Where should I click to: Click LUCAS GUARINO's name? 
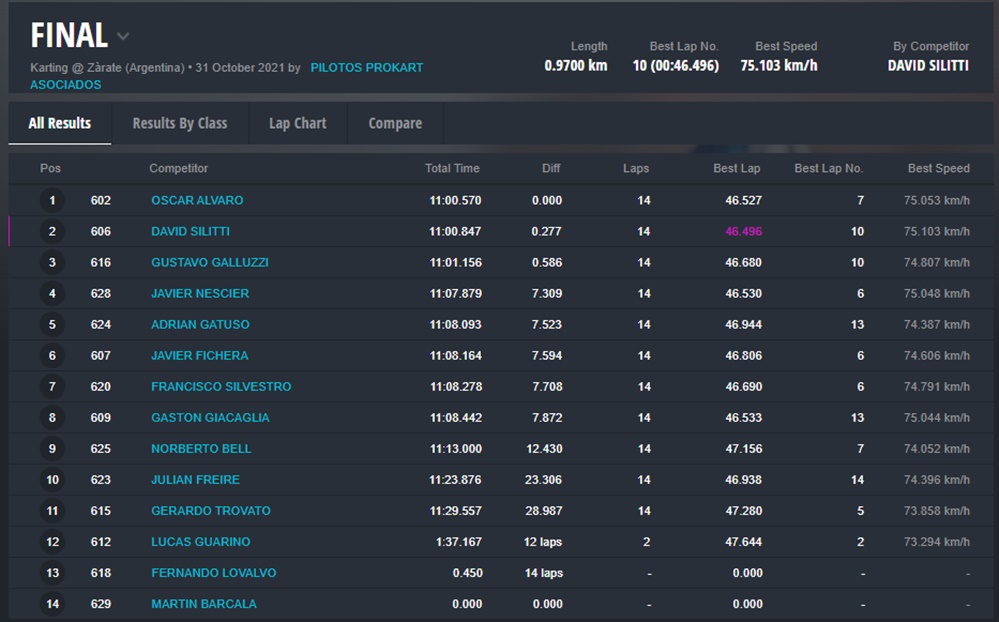[x=200, y=542]
